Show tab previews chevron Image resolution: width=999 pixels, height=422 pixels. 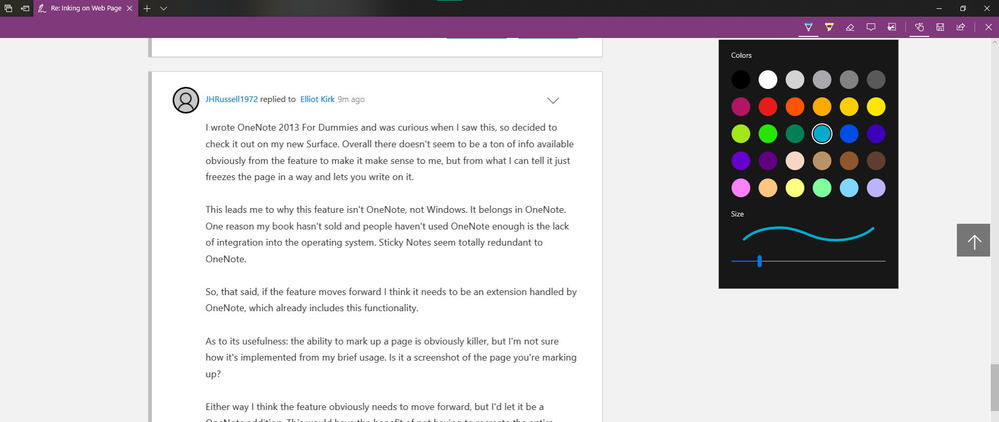click(x=164, y=8)
